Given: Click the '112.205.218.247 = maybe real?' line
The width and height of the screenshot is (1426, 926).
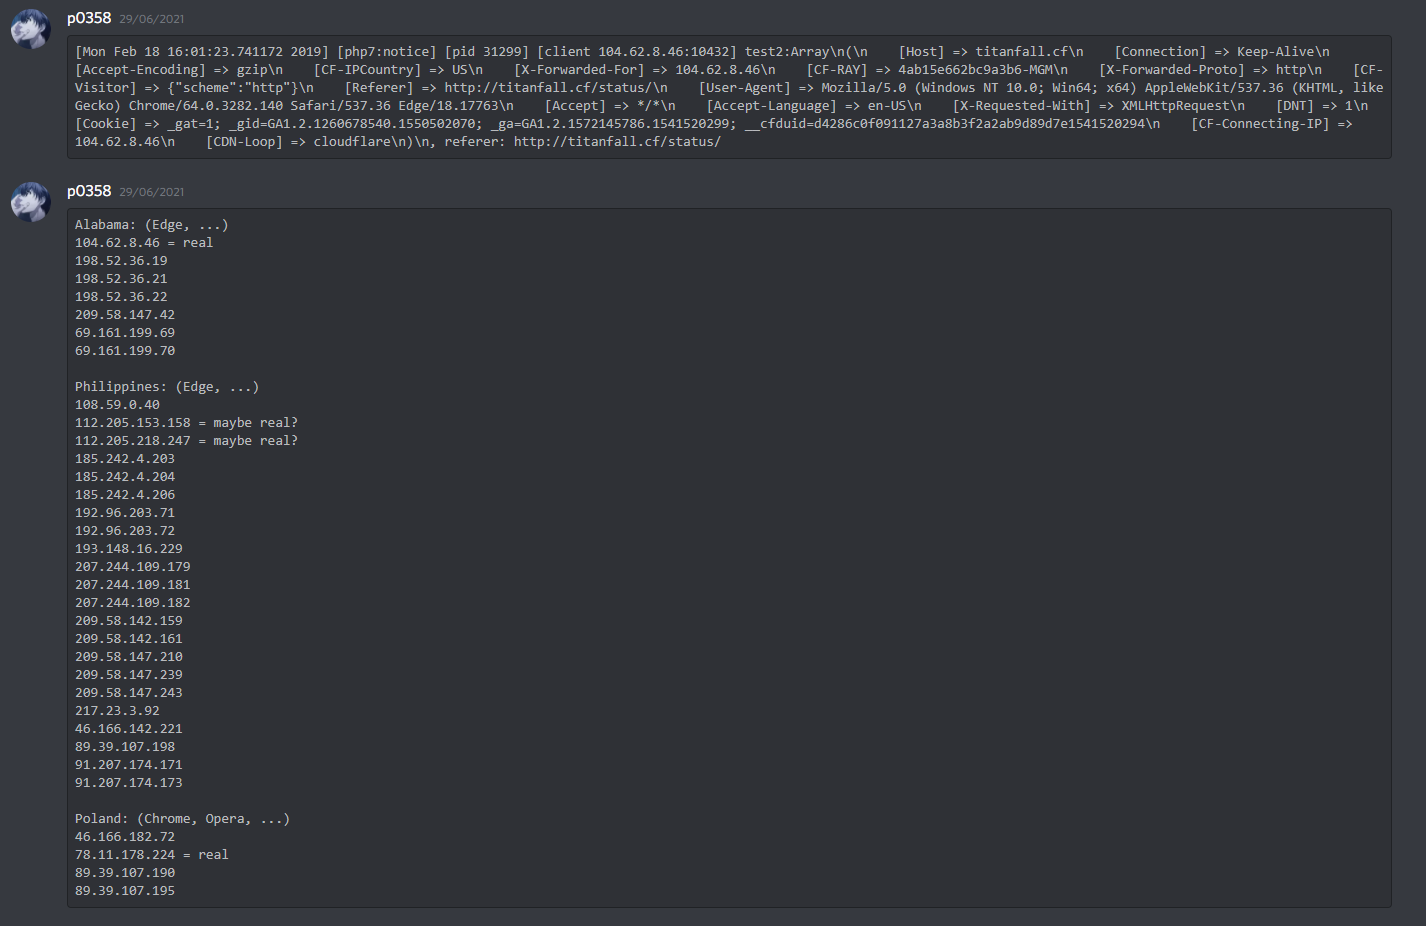Looking at the screenshot, I should tap(186, 441).
